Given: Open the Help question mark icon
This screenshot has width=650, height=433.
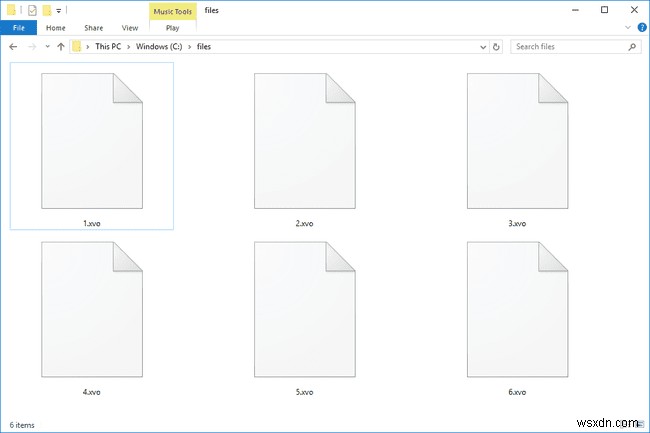Looking at the screenshot, I should click(642, 28).
